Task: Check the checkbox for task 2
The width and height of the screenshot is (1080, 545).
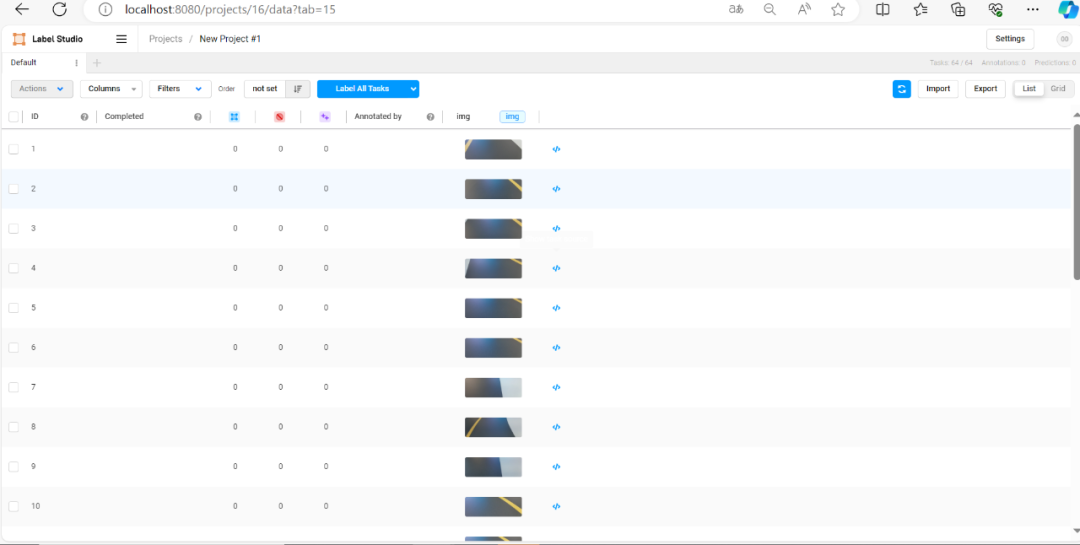Action: point(14,189)
